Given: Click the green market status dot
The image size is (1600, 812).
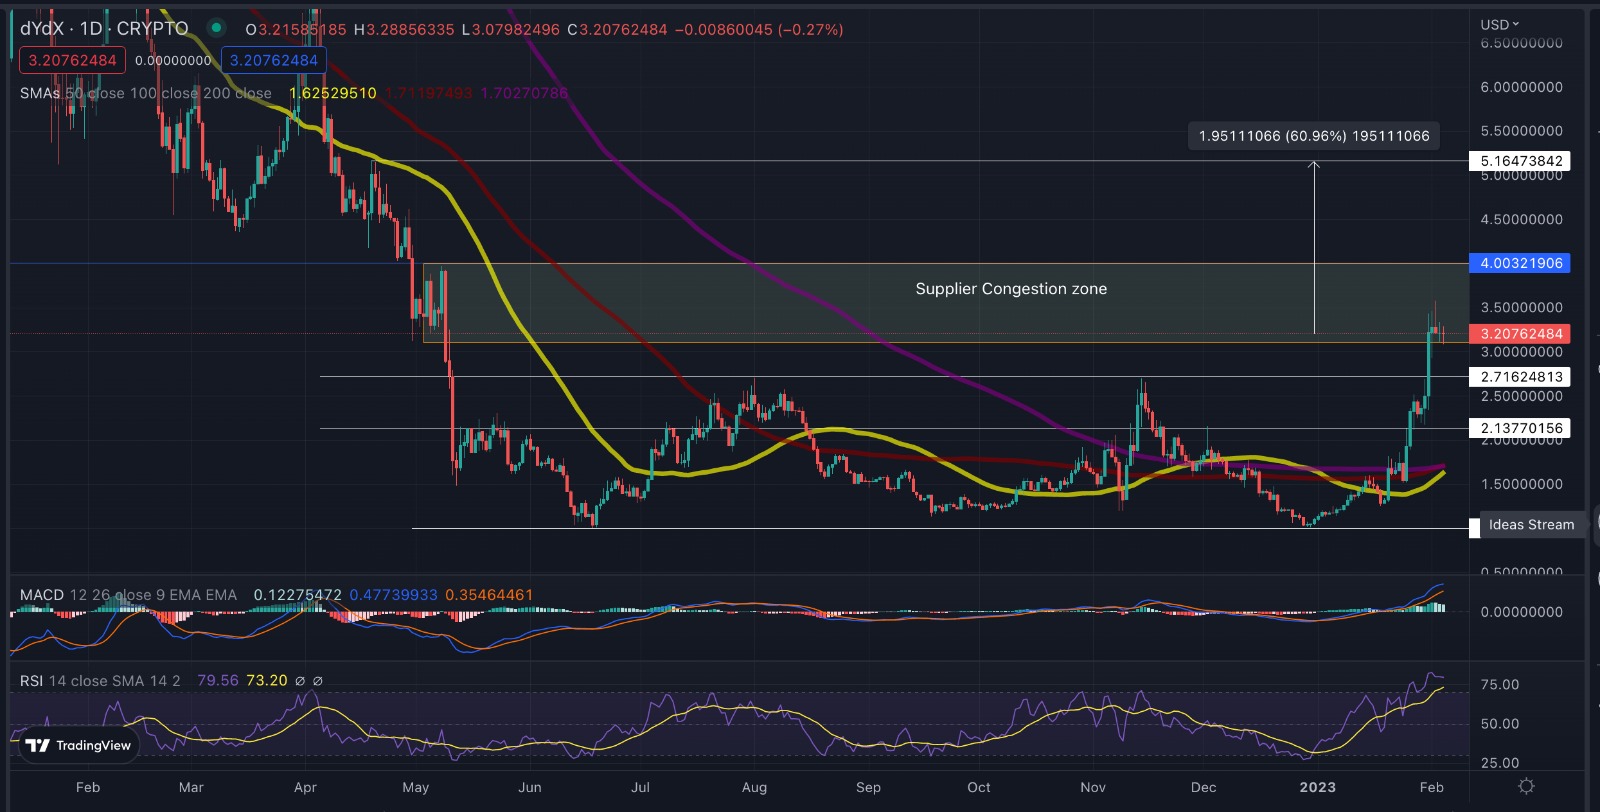Looking at the screenshot, I should [215, 28].
